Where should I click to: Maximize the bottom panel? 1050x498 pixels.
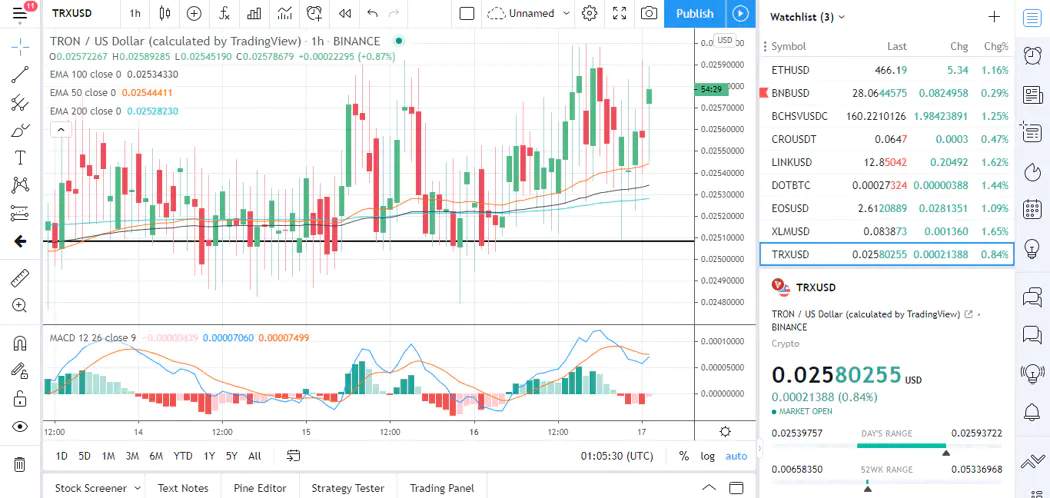(736, 487)
